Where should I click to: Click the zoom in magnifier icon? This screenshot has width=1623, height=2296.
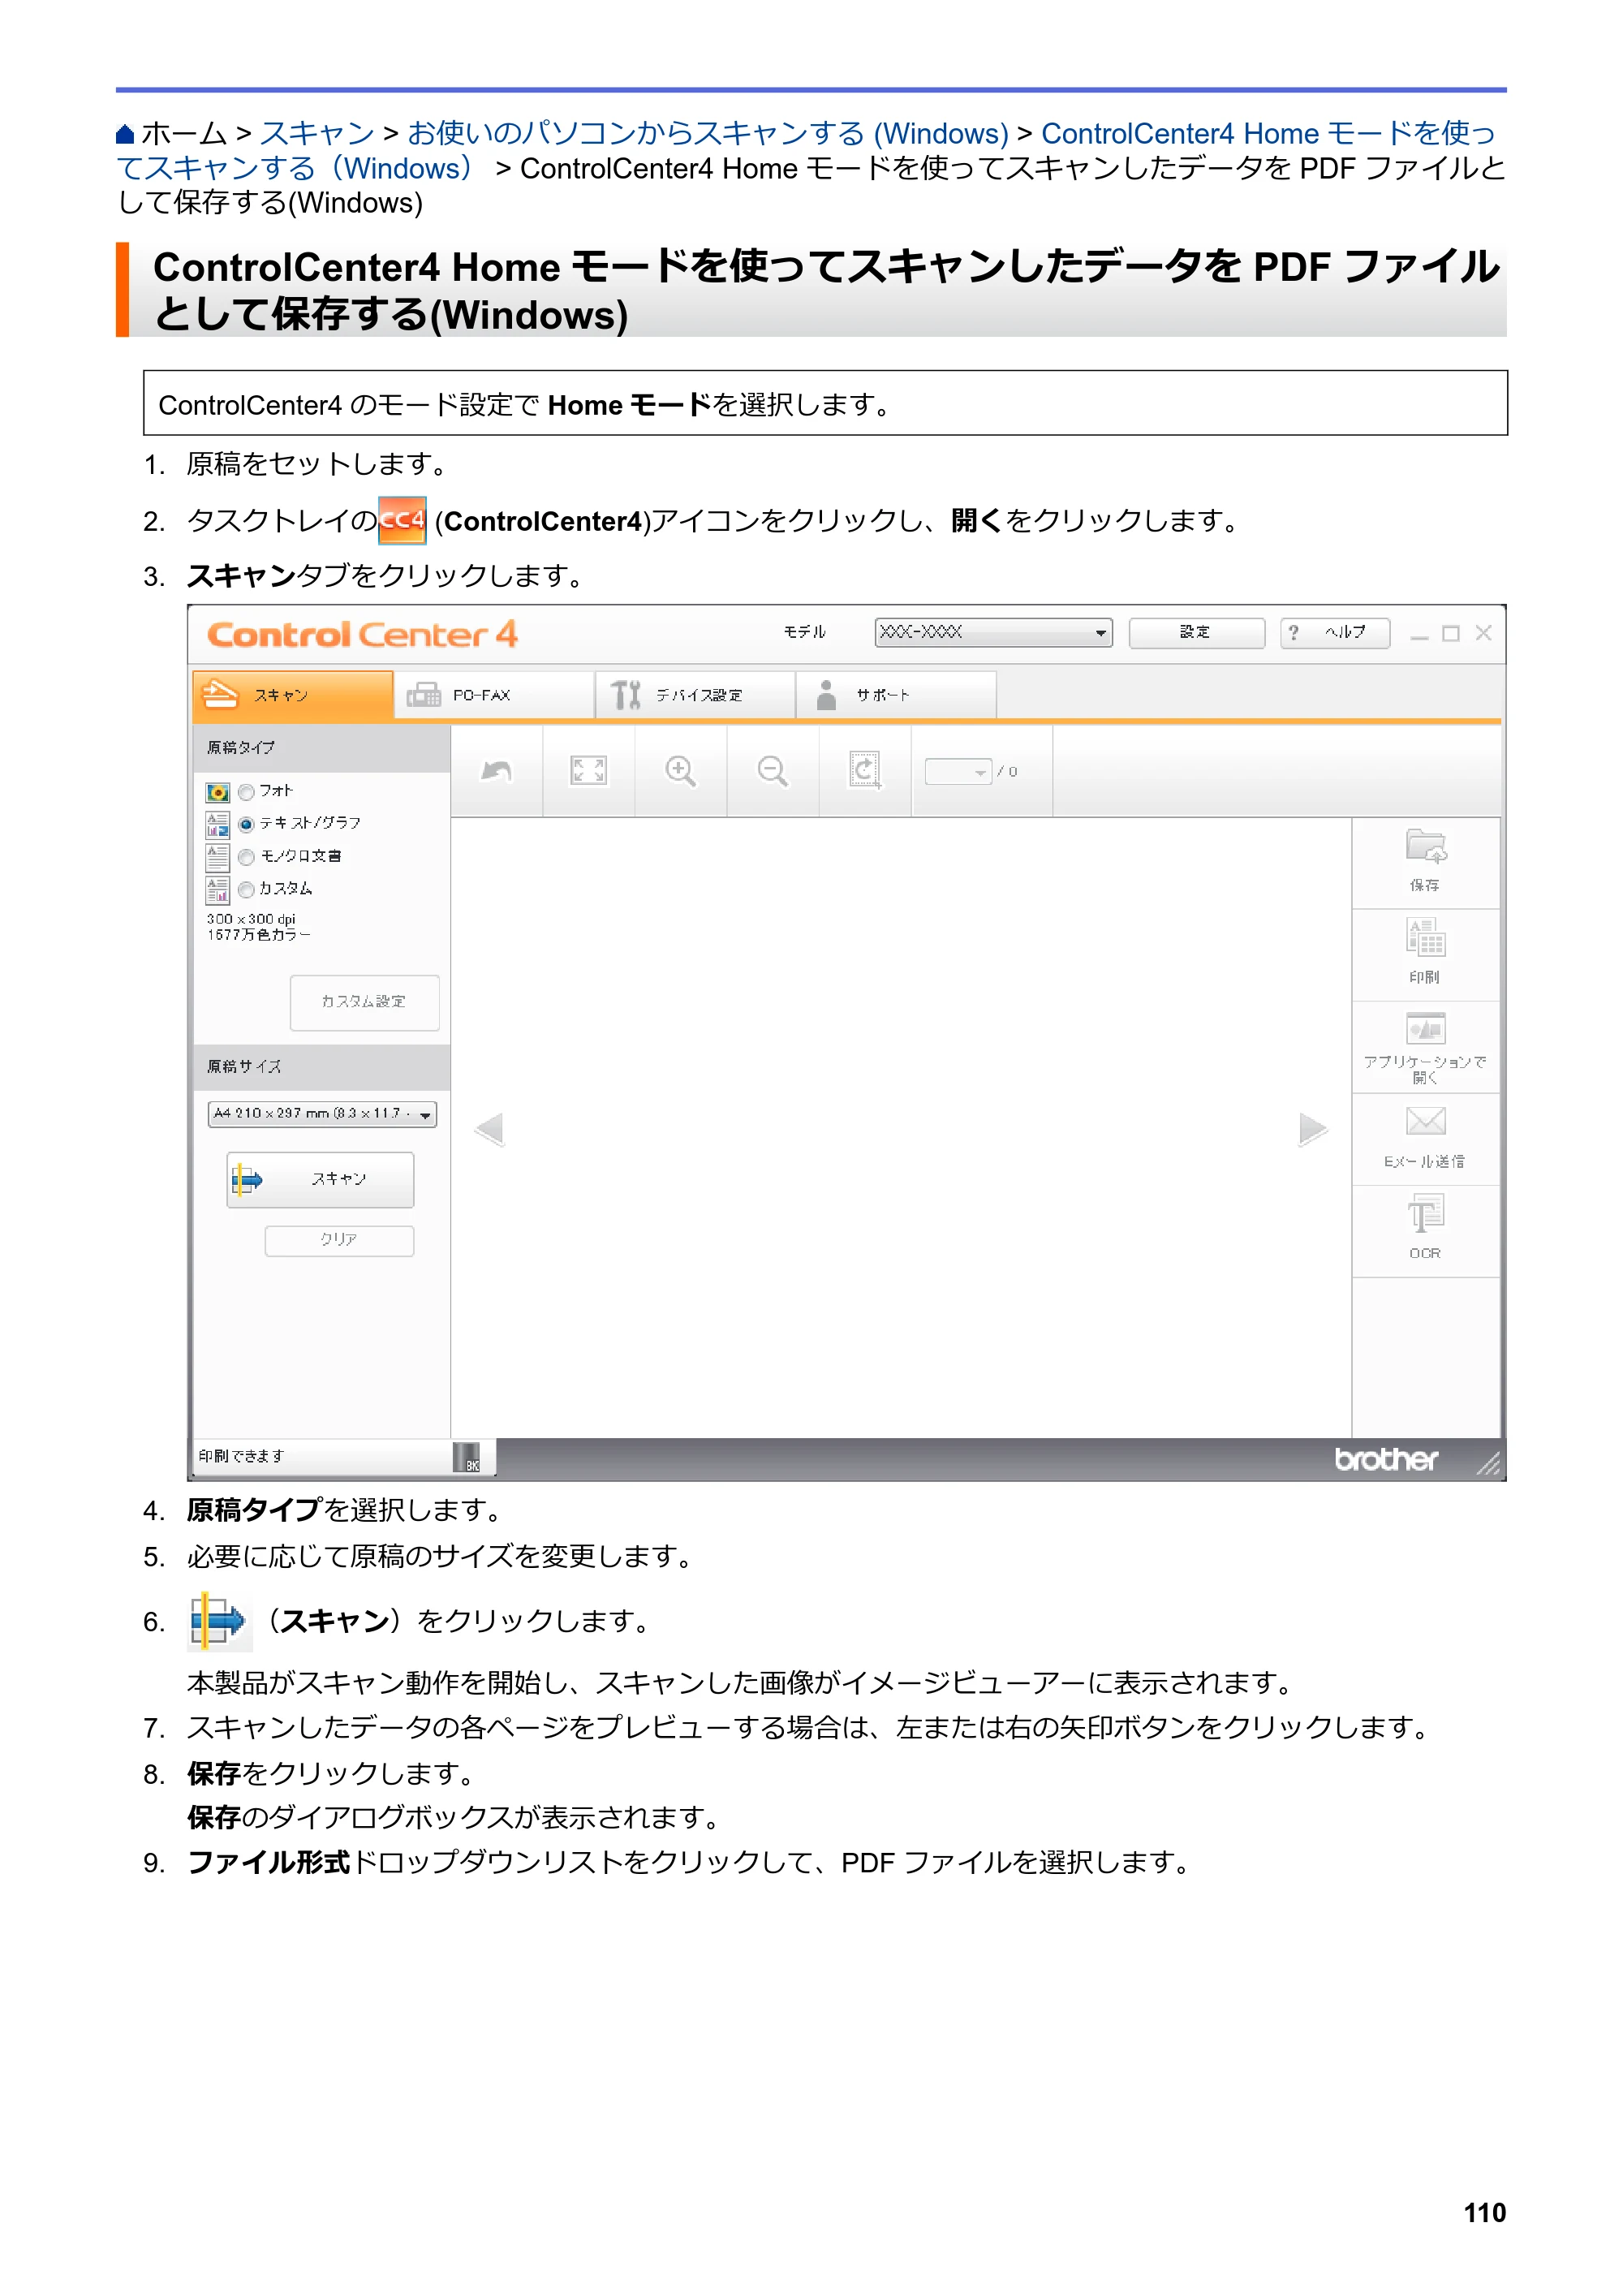(680, 770)
